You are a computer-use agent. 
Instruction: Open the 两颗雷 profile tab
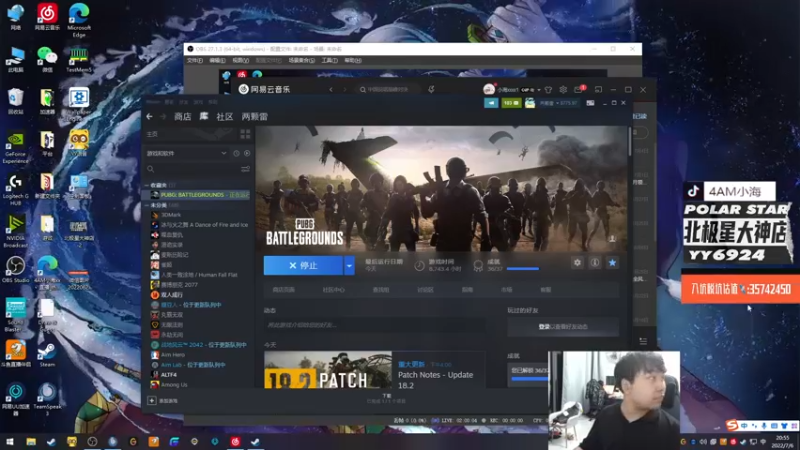tap(255, 116)
